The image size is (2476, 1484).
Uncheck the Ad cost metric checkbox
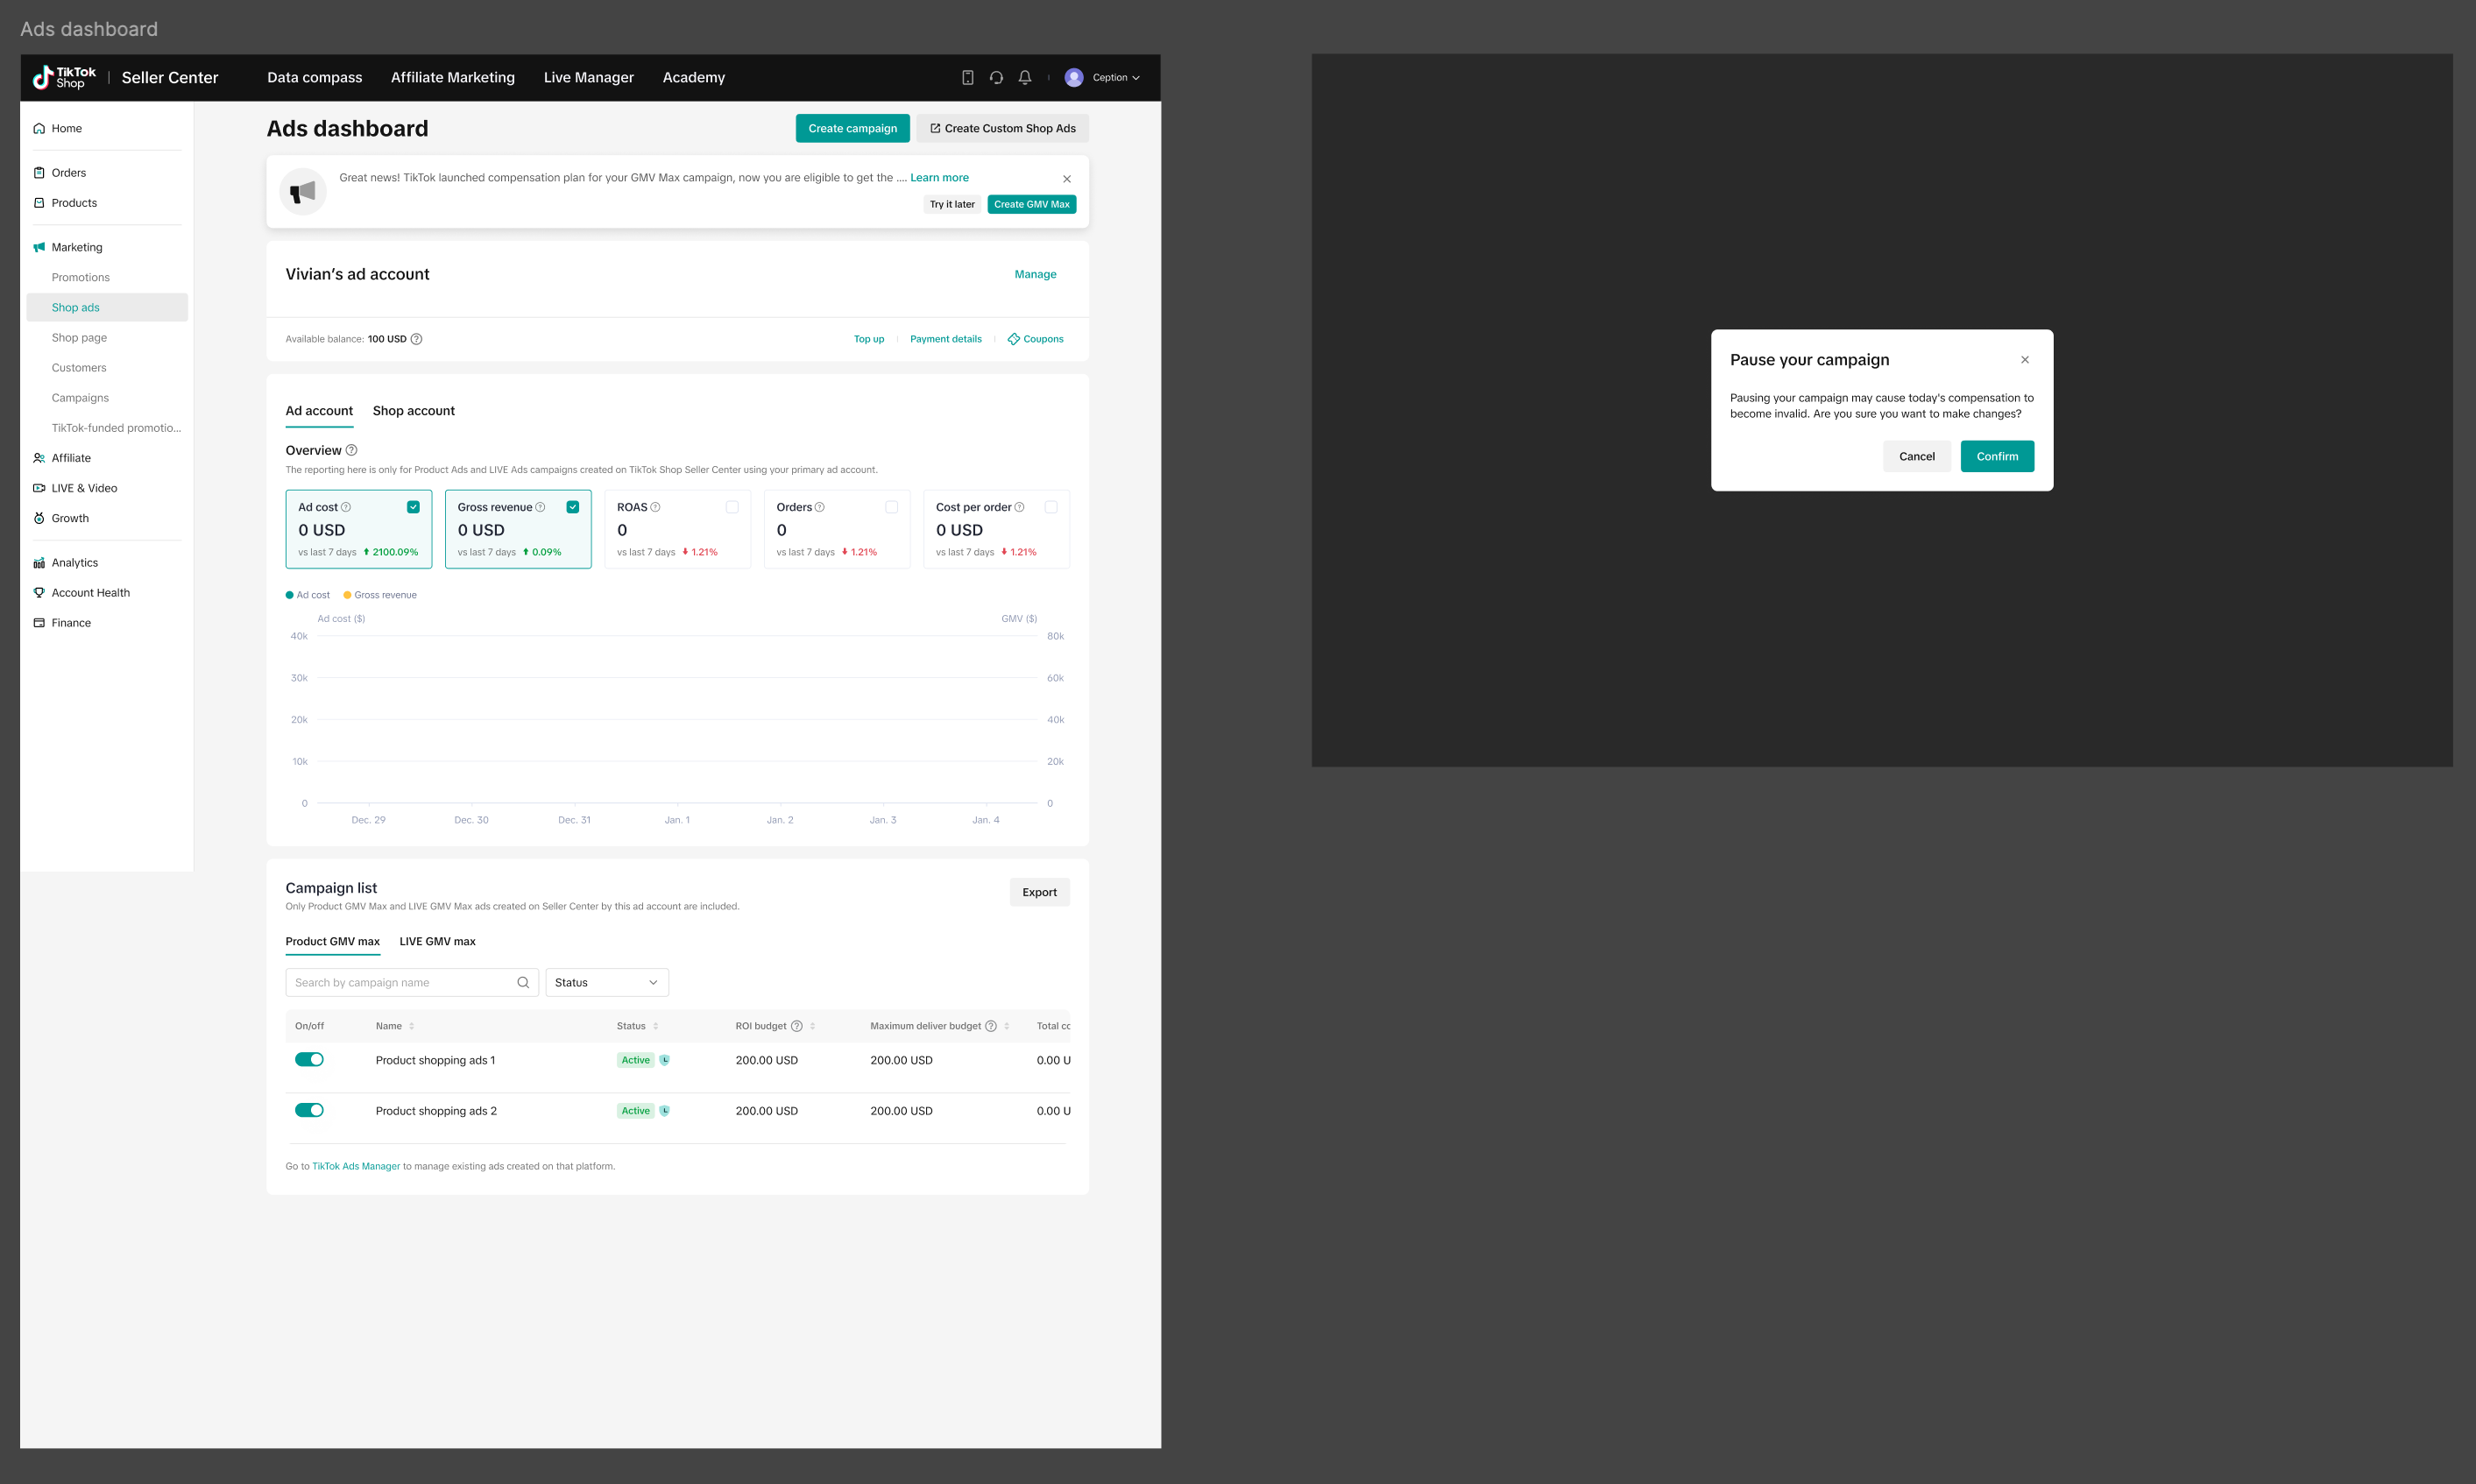click(x=413, y=507)
